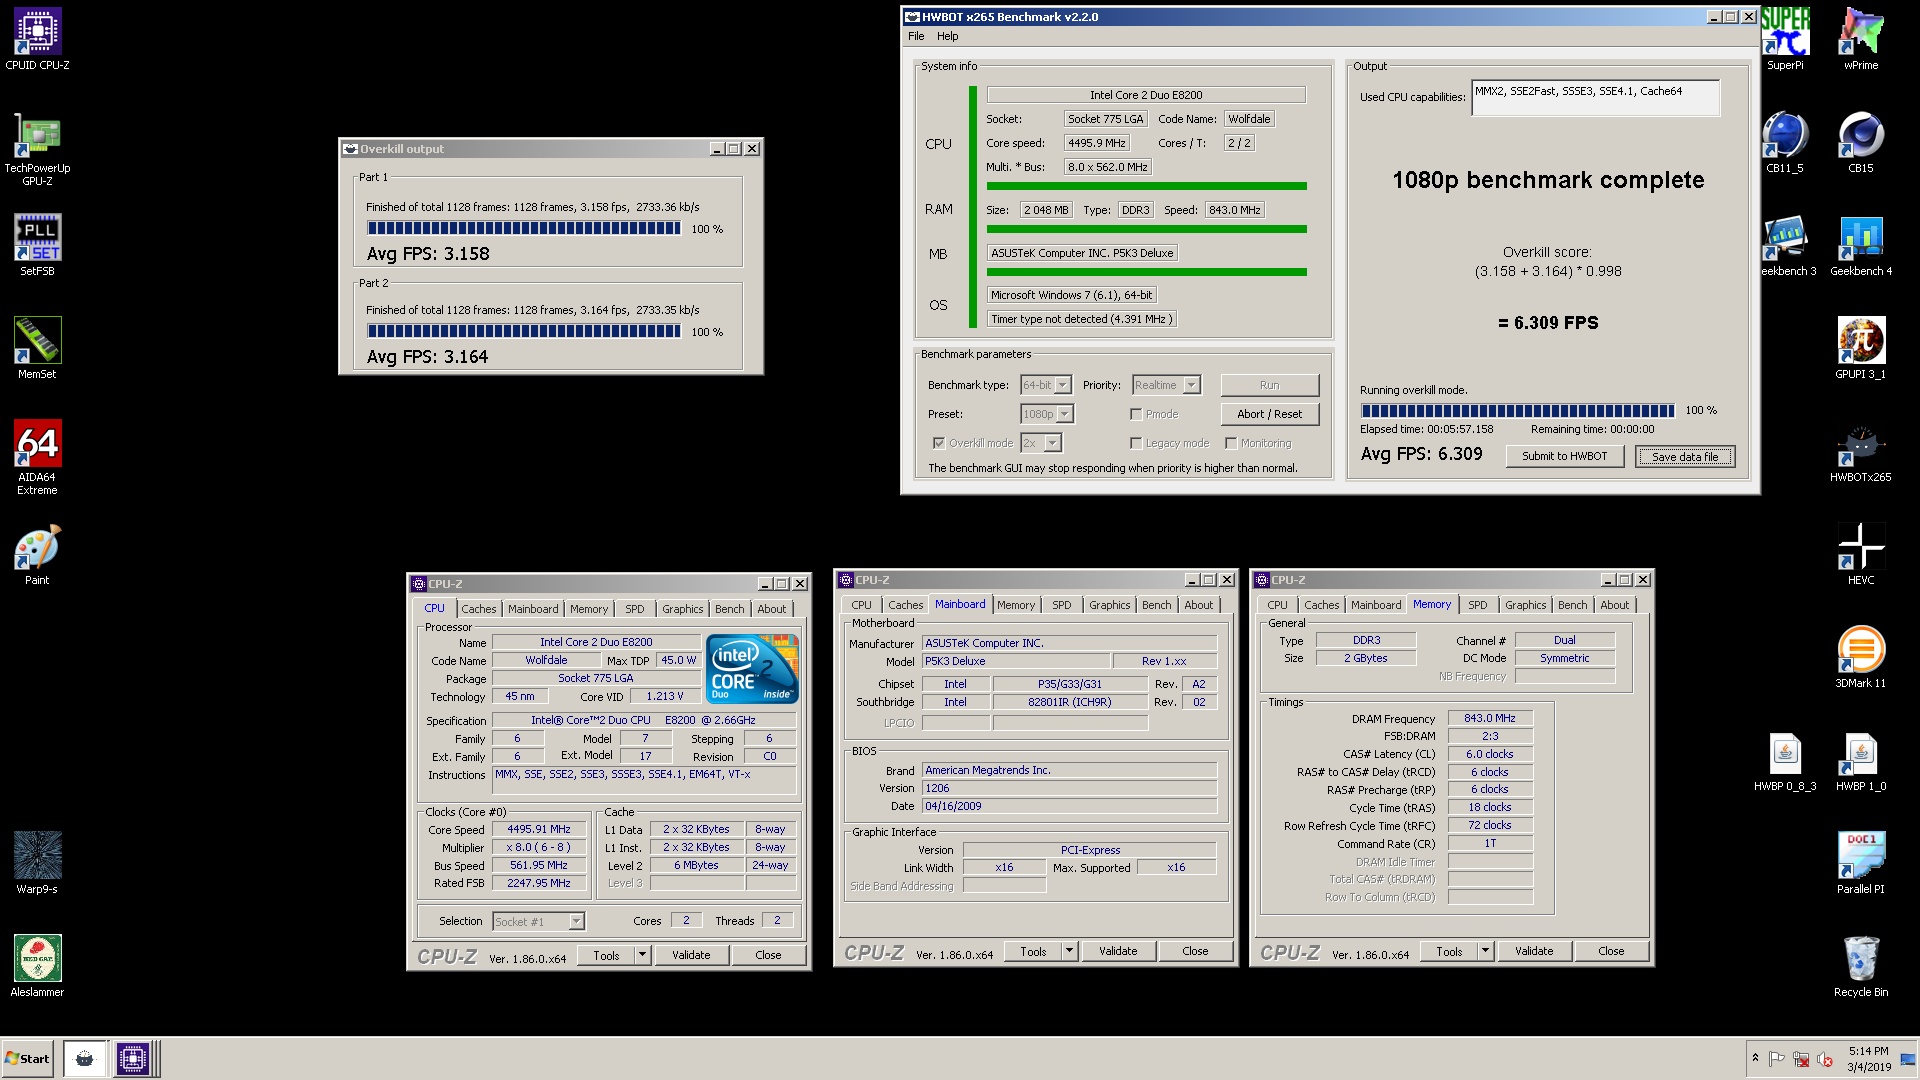Screen dimensions: 1920x1080
Task: Launch MemSet from the desktop
Action: point(37,349)
